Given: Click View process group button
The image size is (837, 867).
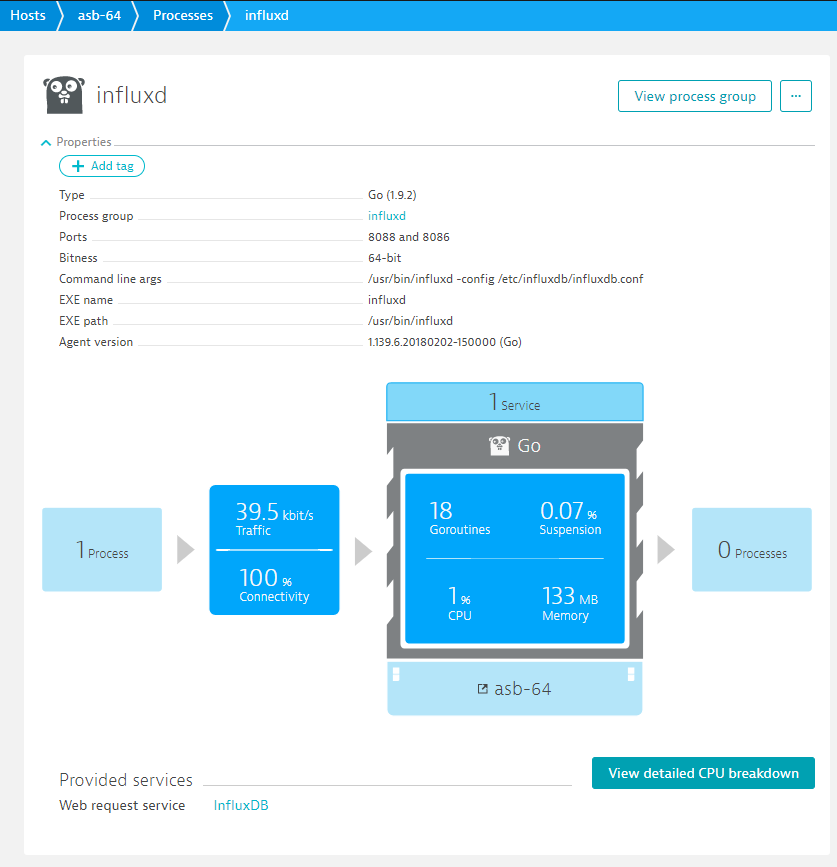Looking at the screenshot, I should [x=694, y=96].
